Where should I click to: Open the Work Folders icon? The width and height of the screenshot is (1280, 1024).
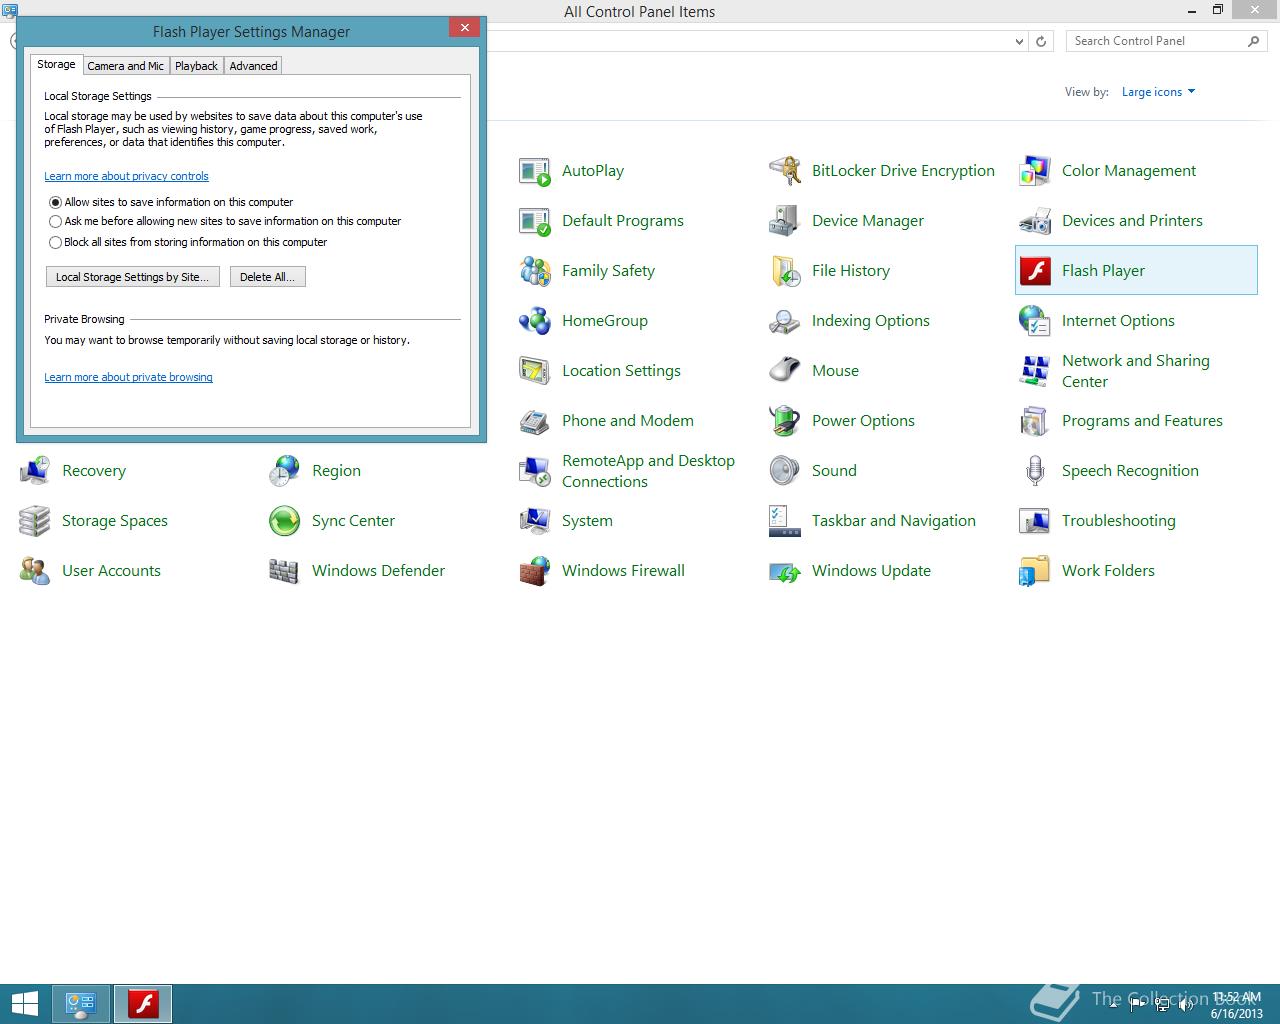1035,571
